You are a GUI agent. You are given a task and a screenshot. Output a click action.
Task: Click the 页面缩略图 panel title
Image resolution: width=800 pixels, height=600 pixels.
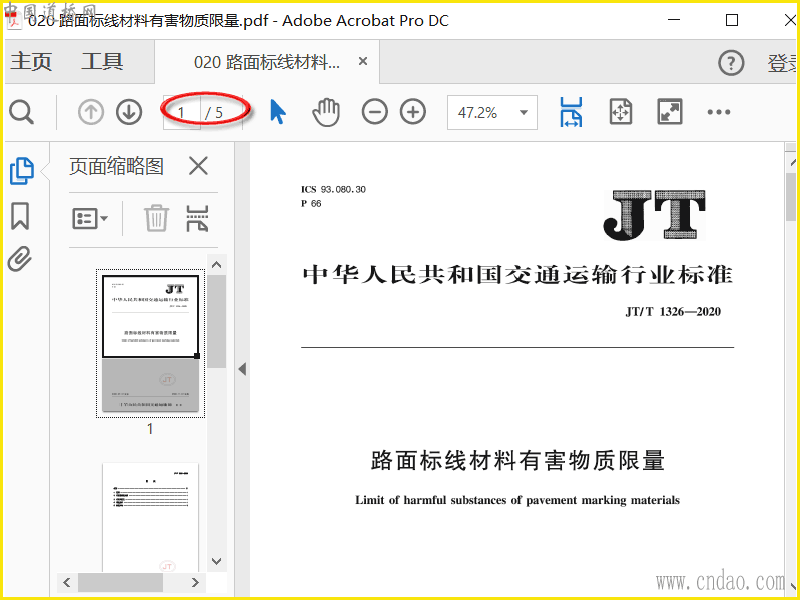[x=116, y=166]
